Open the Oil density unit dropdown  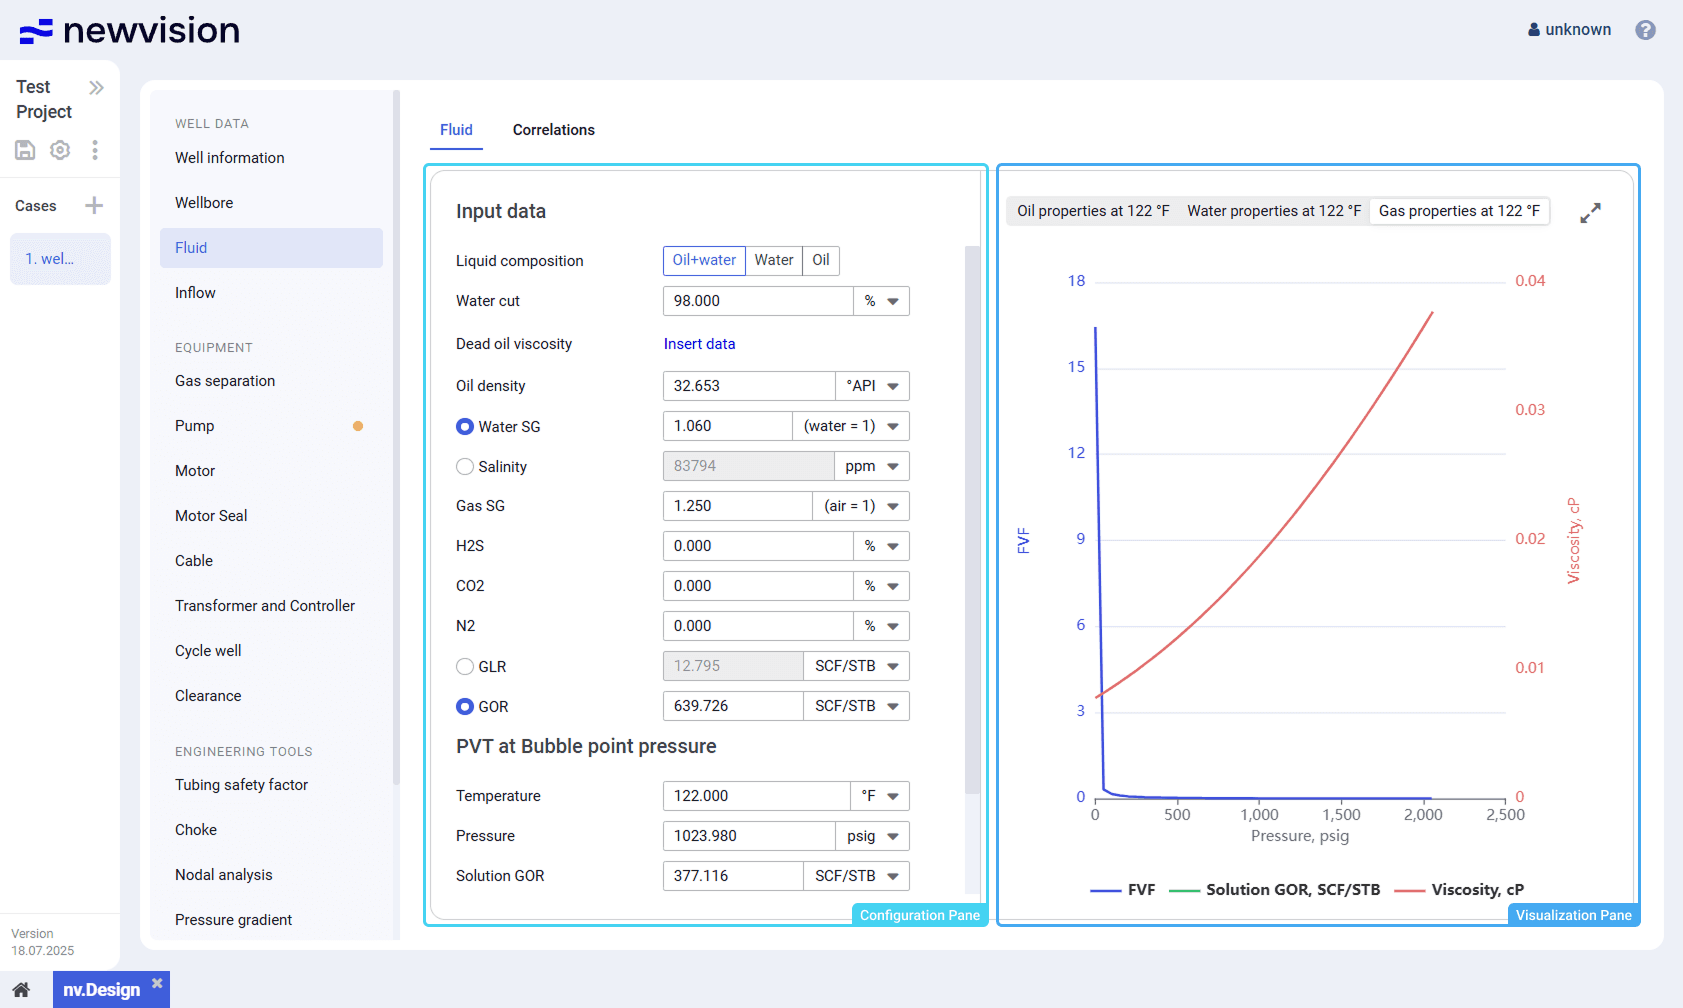point(872,386)
